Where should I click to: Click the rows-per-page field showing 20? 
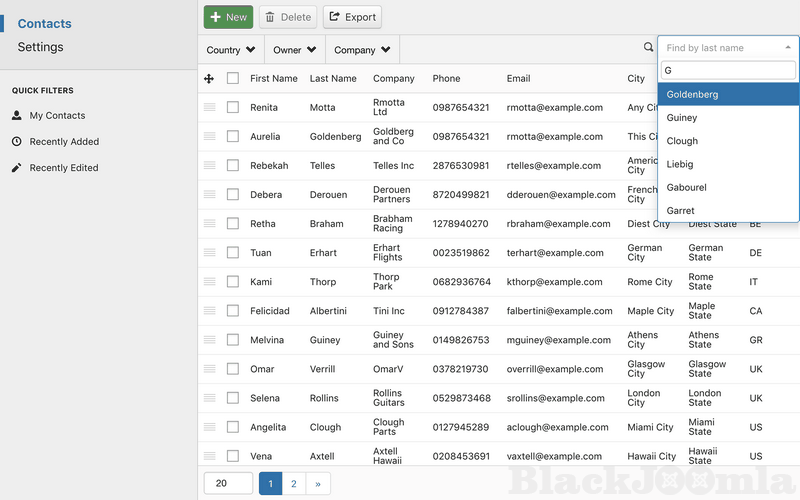coord(228,484)
